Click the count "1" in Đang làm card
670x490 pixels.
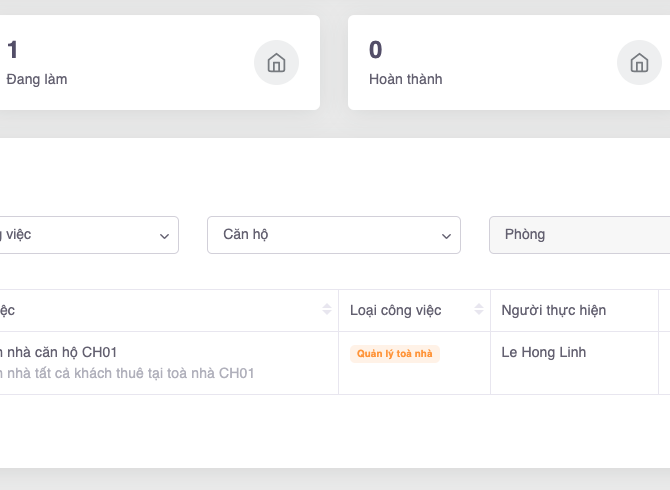(x=13, y=50)
